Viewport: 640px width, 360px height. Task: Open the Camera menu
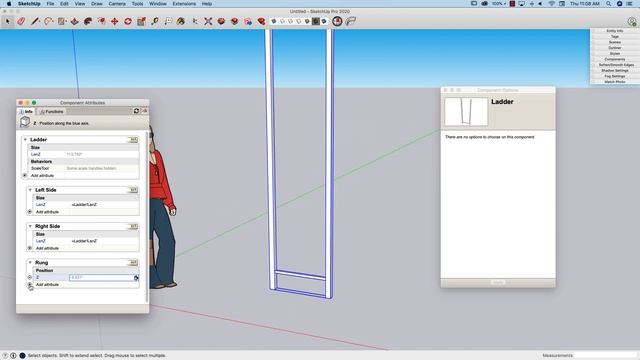(x=117, y=4)
